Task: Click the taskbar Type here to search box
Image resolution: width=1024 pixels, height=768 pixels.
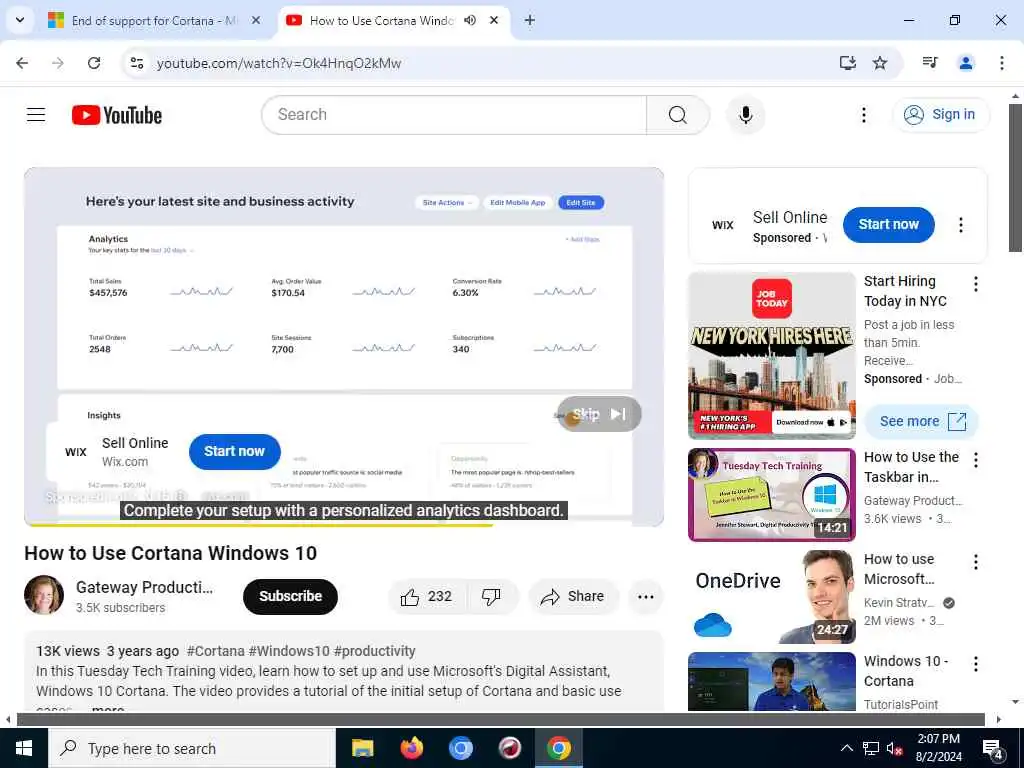Action: click(x=191, y=748)
